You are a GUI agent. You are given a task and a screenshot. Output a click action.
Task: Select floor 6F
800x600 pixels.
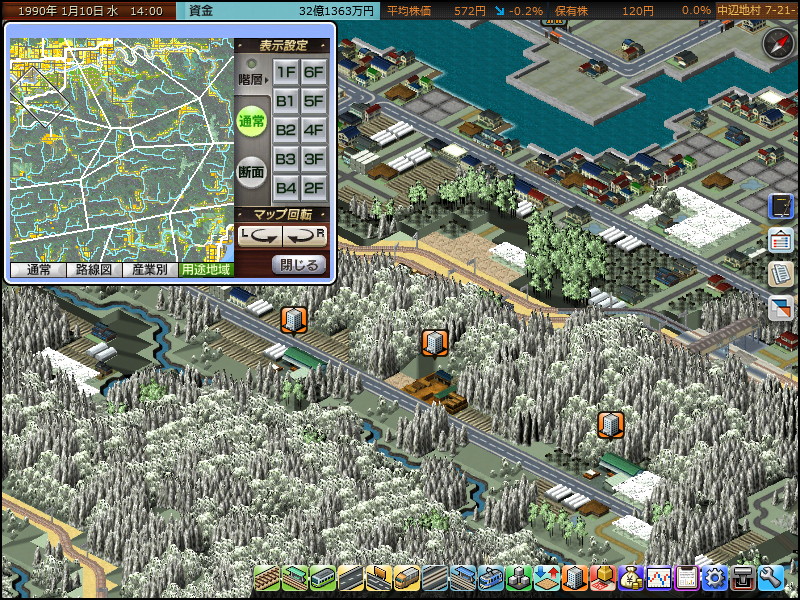(314, 72)
